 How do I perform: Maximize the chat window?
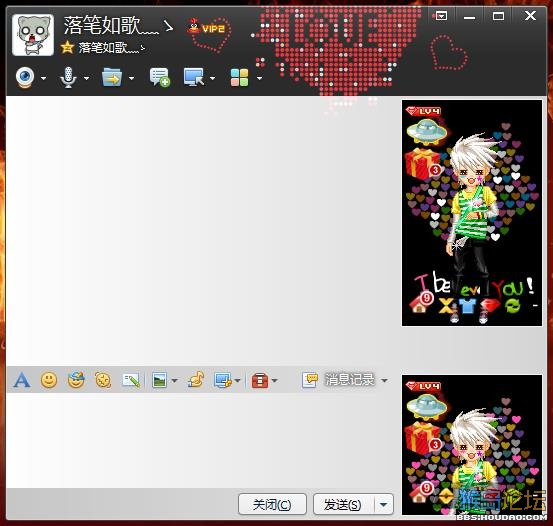tap(498, 16)
